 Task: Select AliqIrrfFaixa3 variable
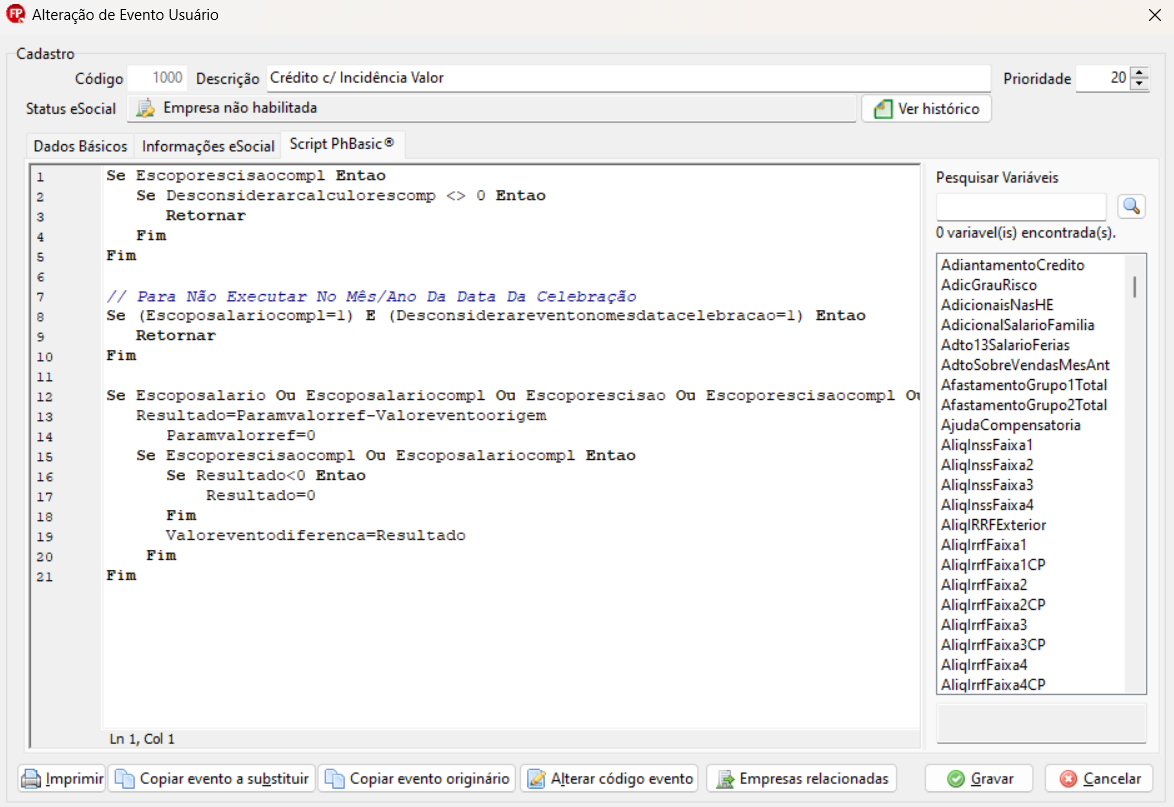(983, 625)
